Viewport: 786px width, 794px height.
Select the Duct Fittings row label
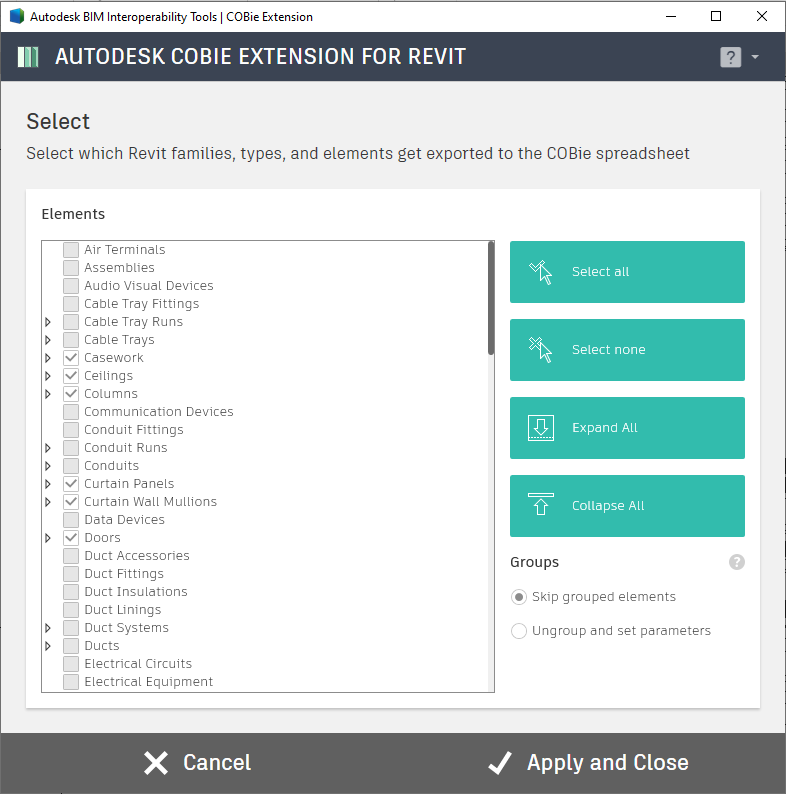[x=124, y=574]
